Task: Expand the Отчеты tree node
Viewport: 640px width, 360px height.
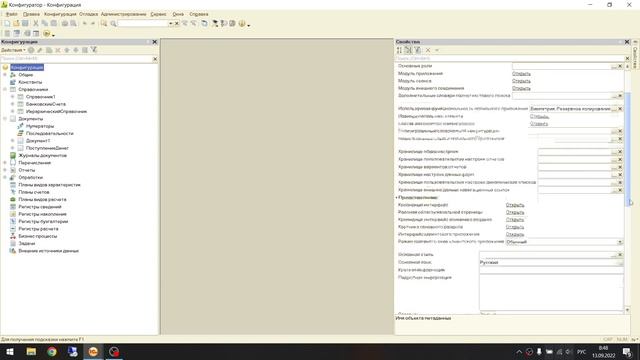Action: click(x=5, y=170)
